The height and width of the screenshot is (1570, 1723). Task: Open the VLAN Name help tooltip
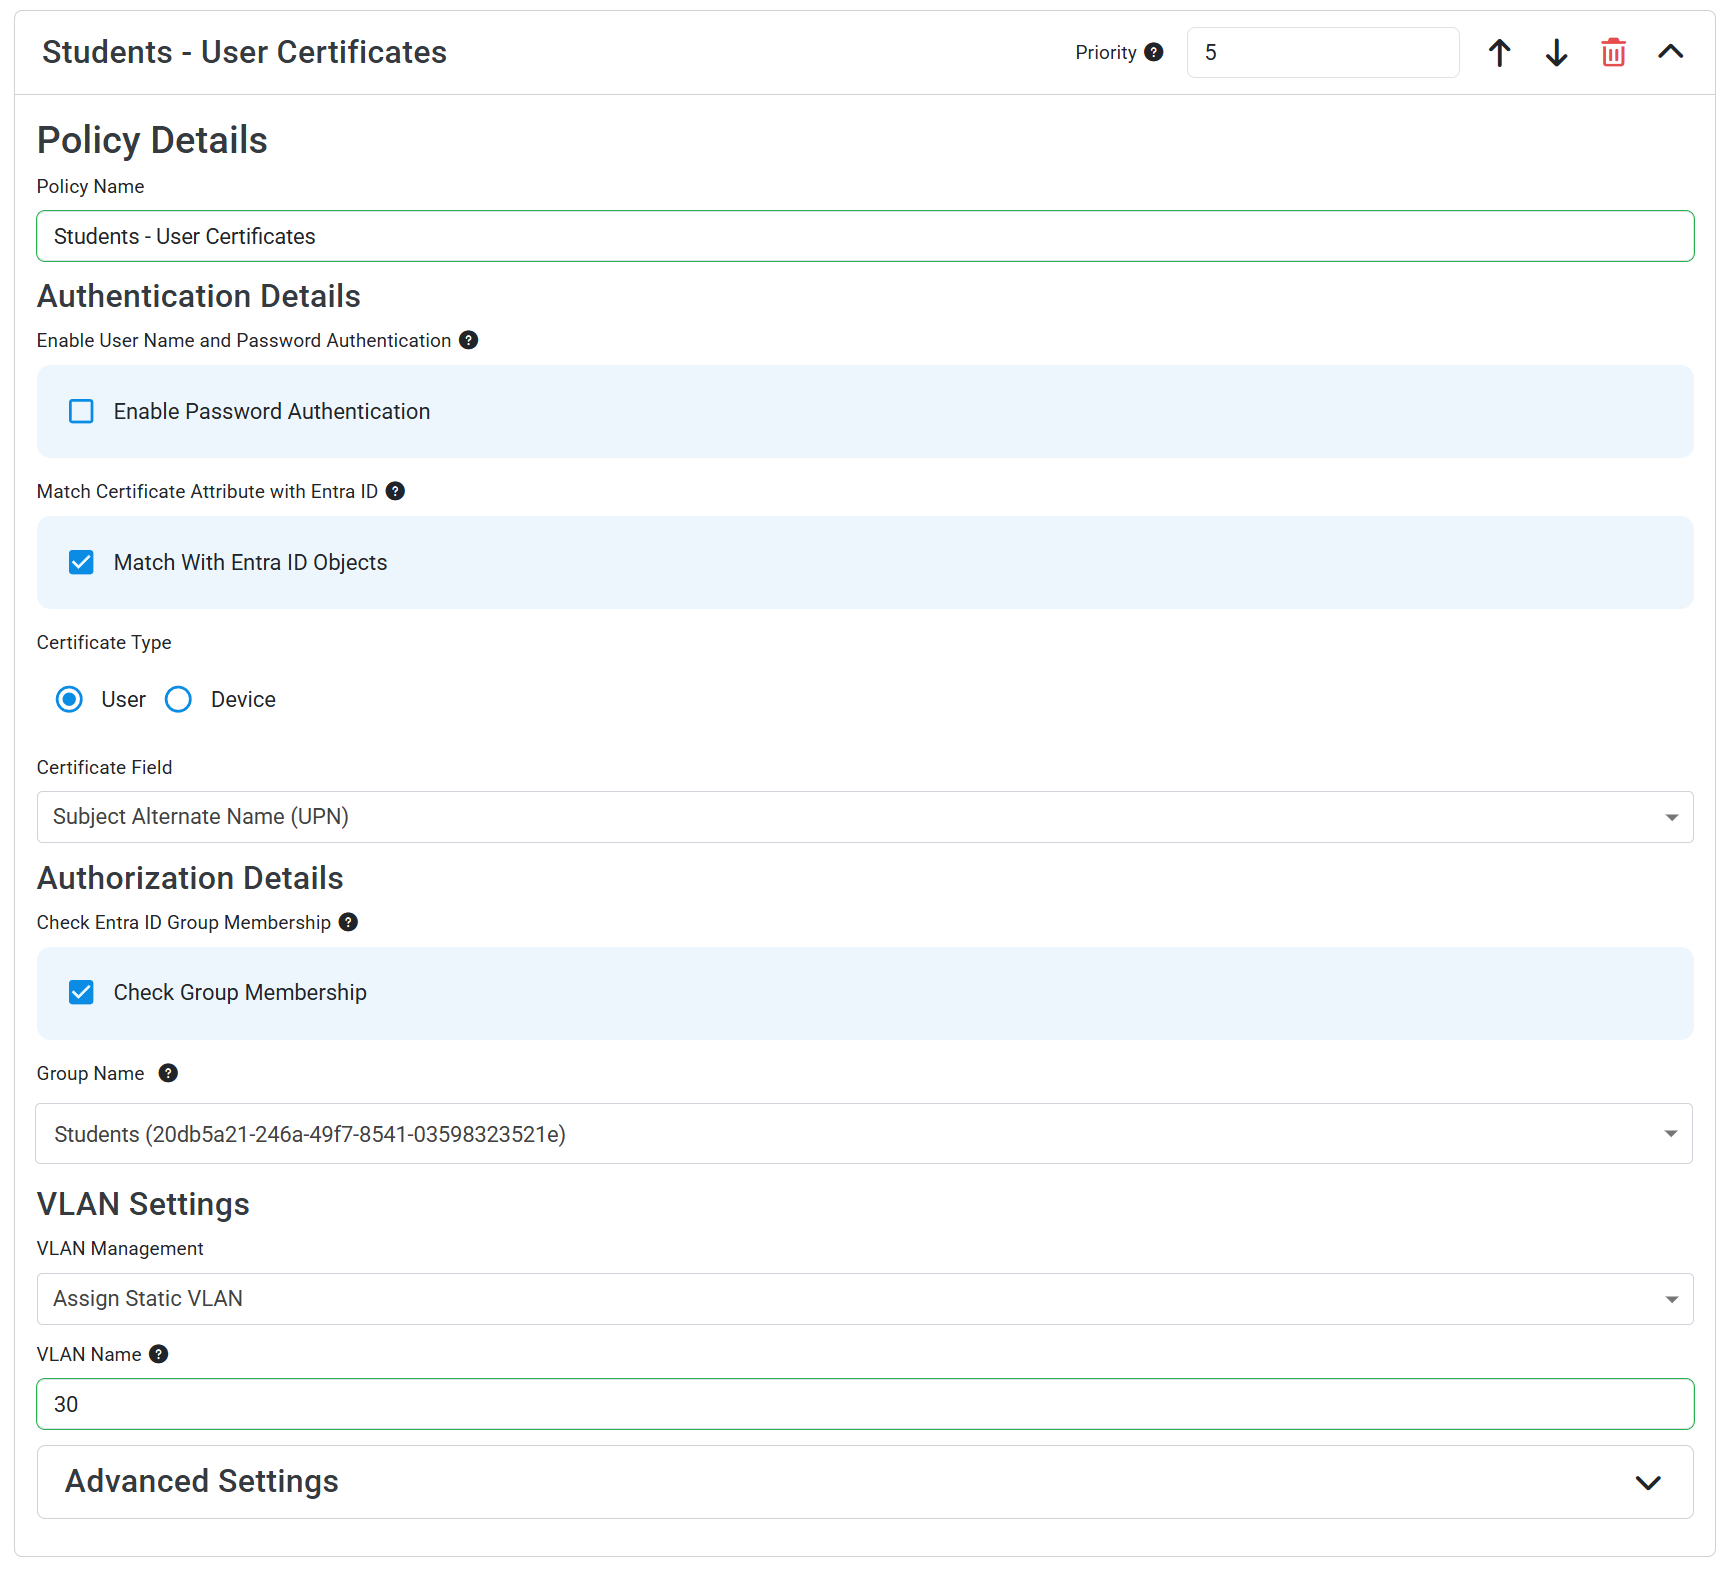point(157,1354)
